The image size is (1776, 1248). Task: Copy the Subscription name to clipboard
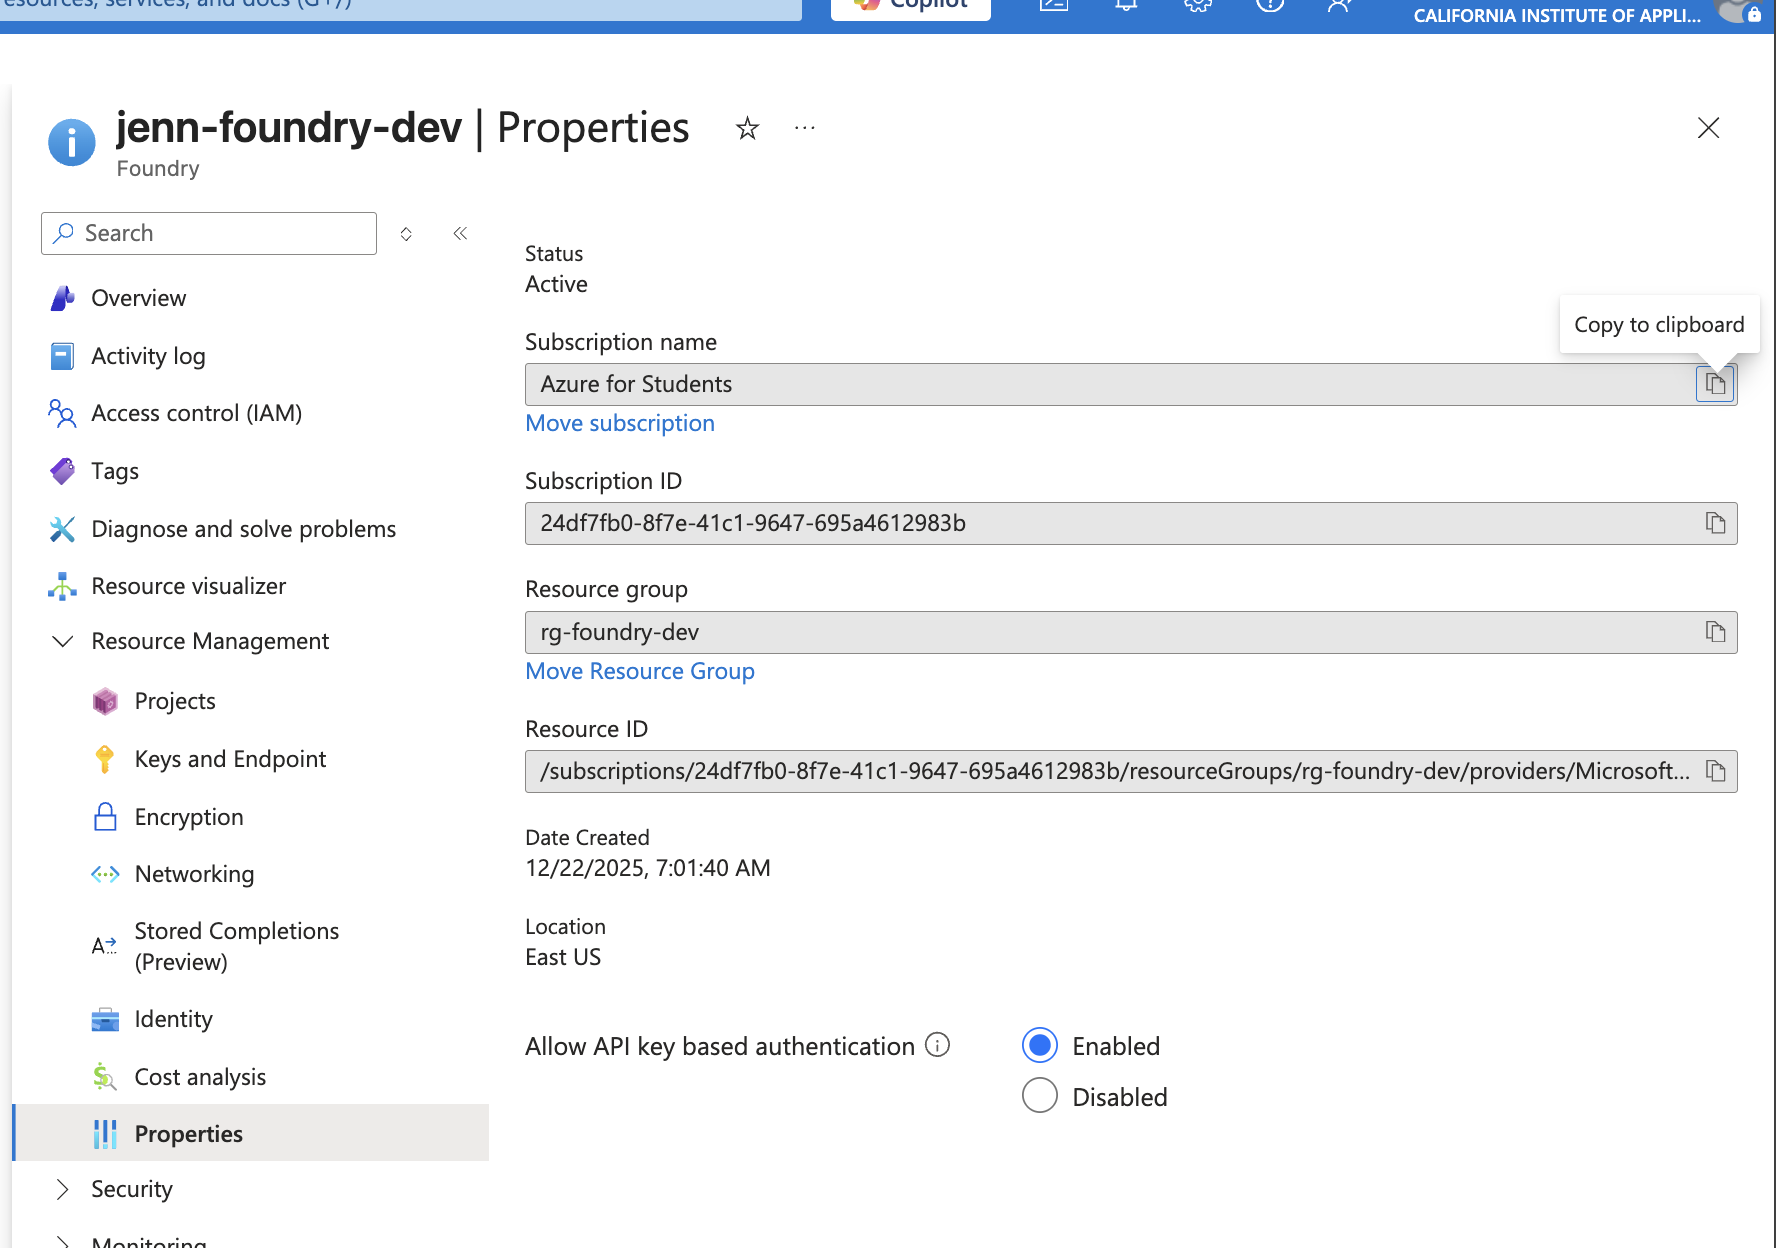point(1715,384)
